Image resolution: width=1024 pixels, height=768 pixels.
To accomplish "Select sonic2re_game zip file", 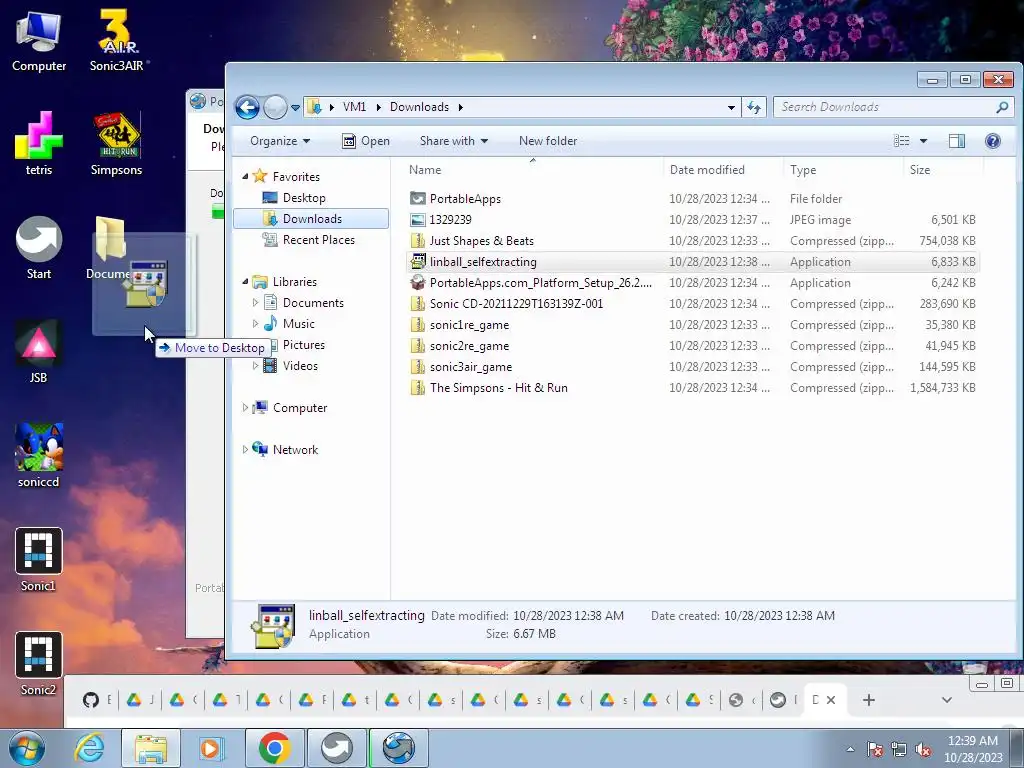I will [692, 346].
